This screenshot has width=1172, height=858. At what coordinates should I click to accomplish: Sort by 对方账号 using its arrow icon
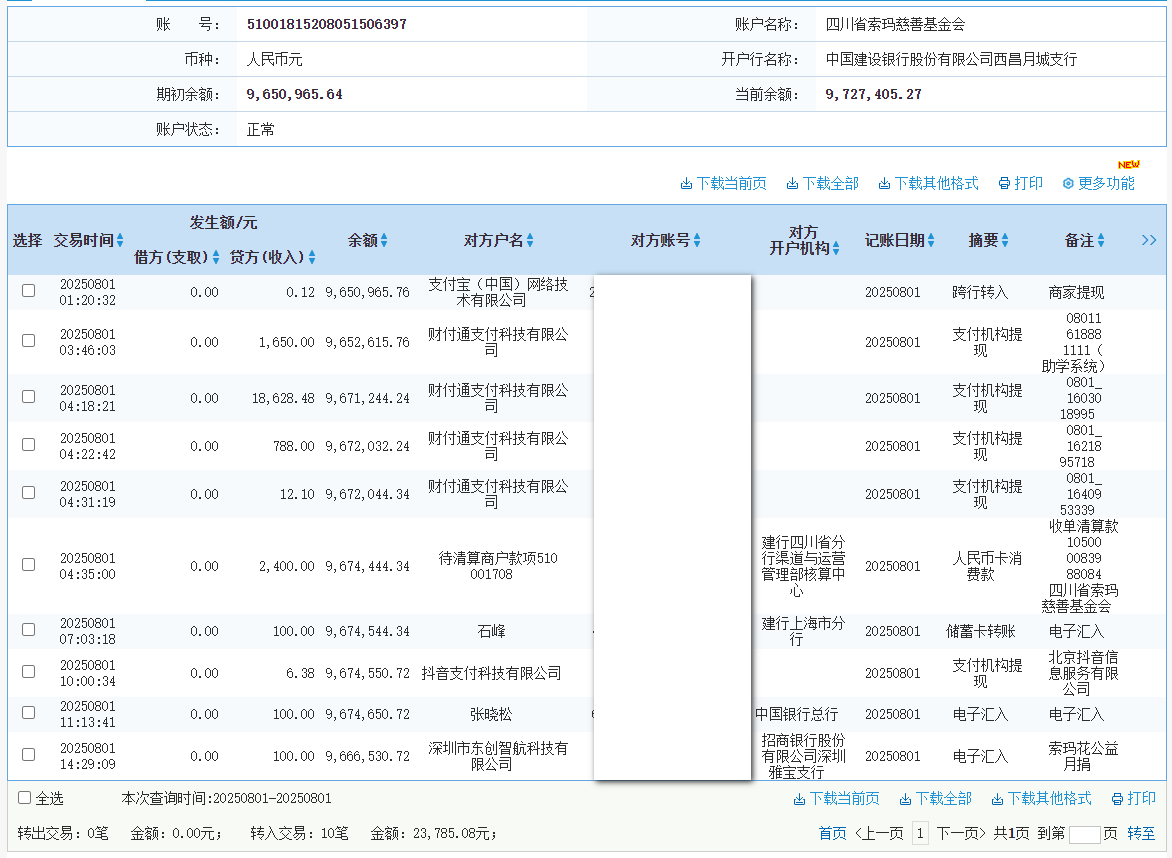697,241
